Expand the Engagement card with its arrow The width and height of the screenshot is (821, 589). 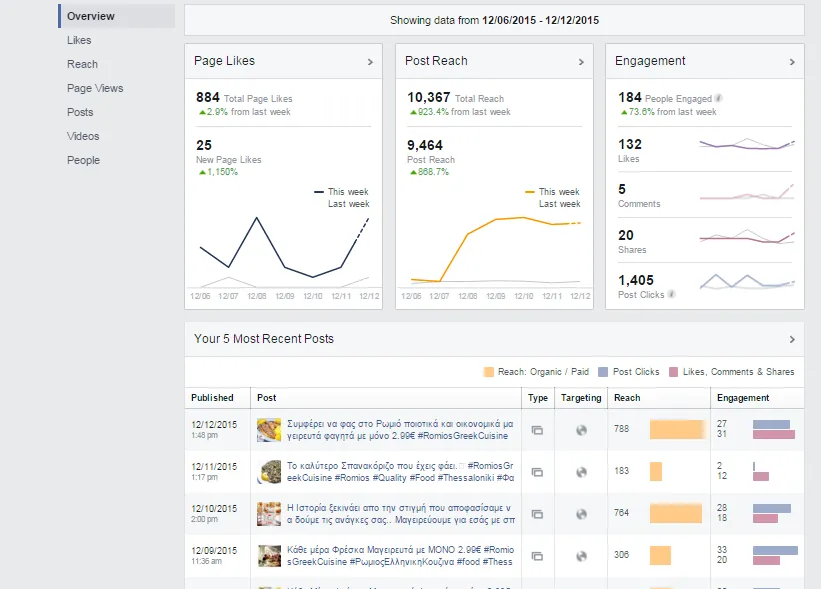(792, 62)
